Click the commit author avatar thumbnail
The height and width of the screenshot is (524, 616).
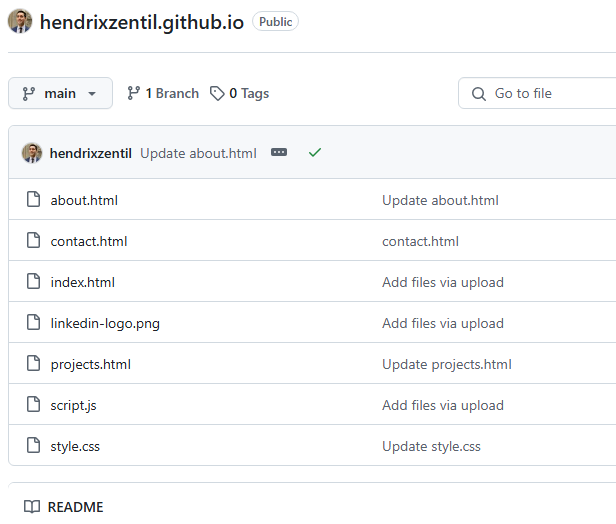[32, 153]
